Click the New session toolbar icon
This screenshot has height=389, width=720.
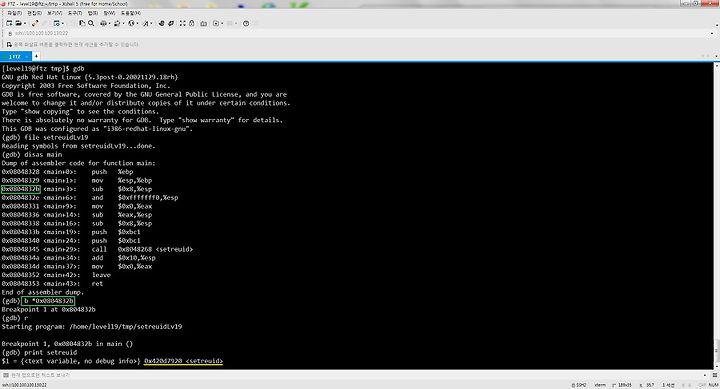click(9, 23)
